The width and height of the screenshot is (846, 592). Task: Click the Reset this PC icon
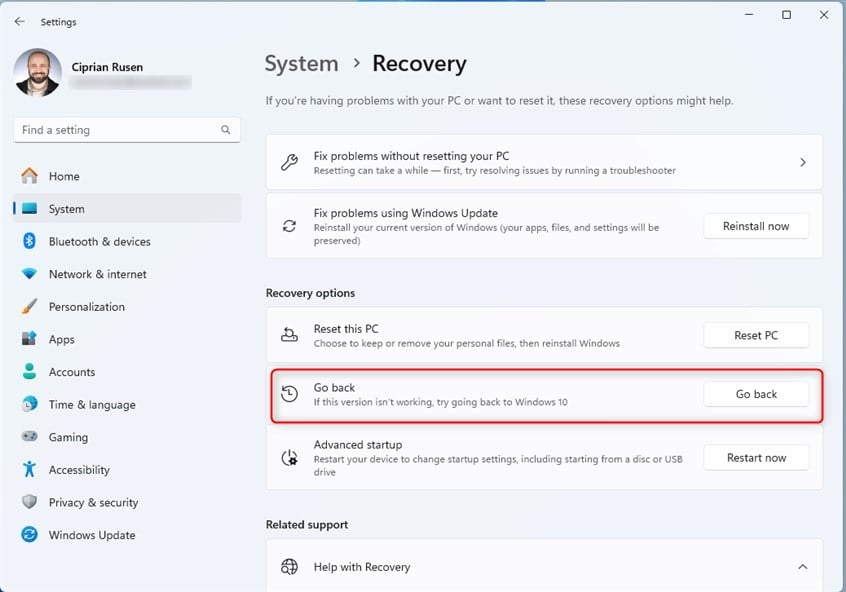[x=289, y=335]
